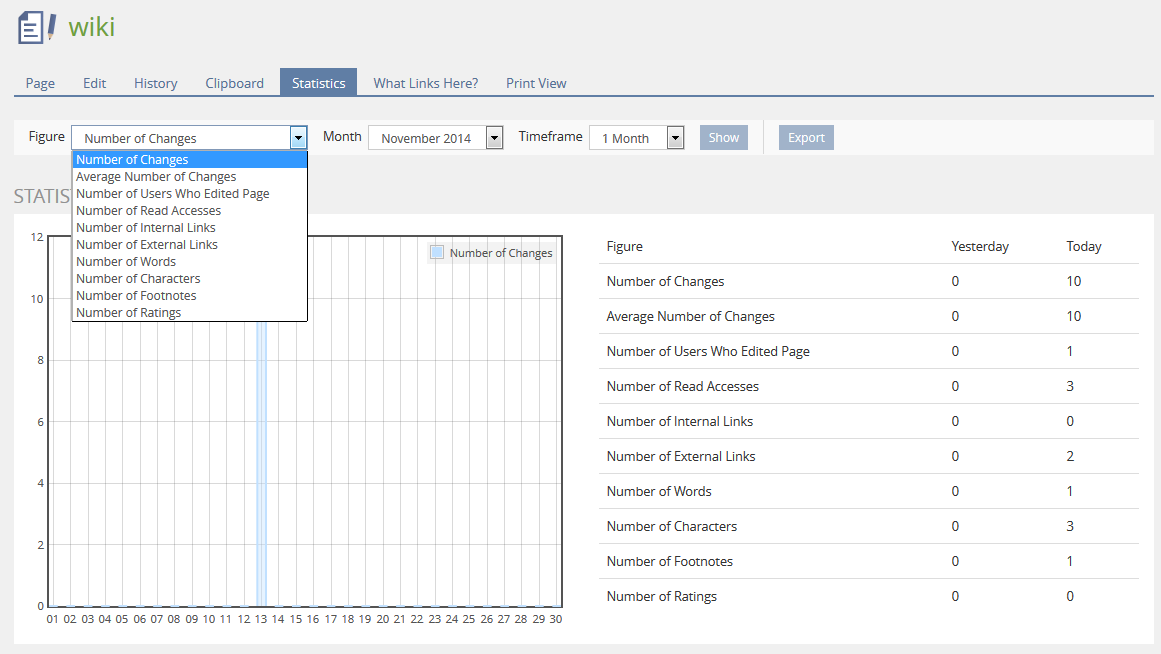Open the Timeframe dropdown

pos(675,138)
